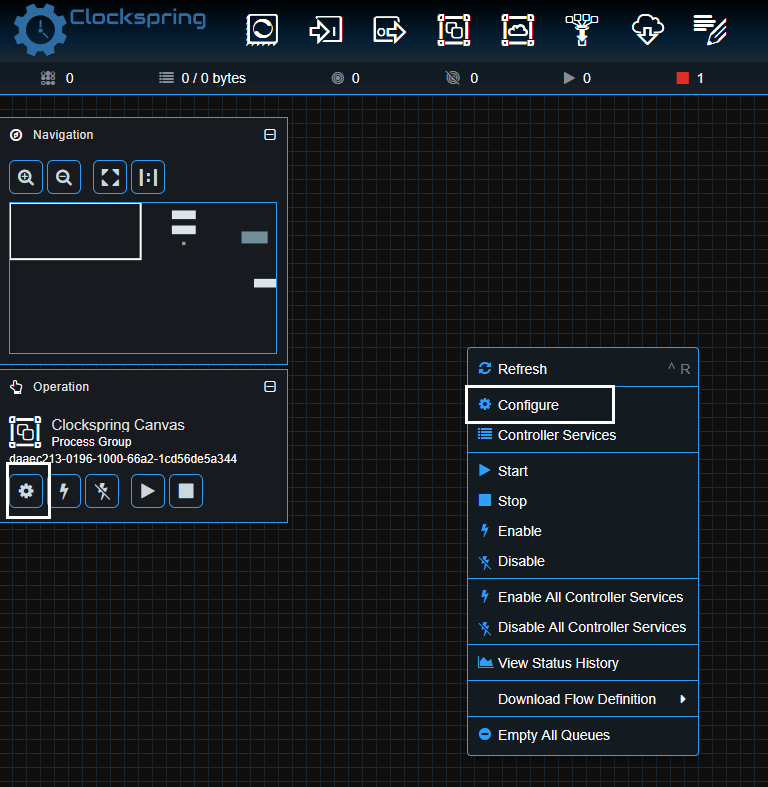Select Empty All Queues
The image size is (768, 787).
pyautogui.click(x=583, y=735)
